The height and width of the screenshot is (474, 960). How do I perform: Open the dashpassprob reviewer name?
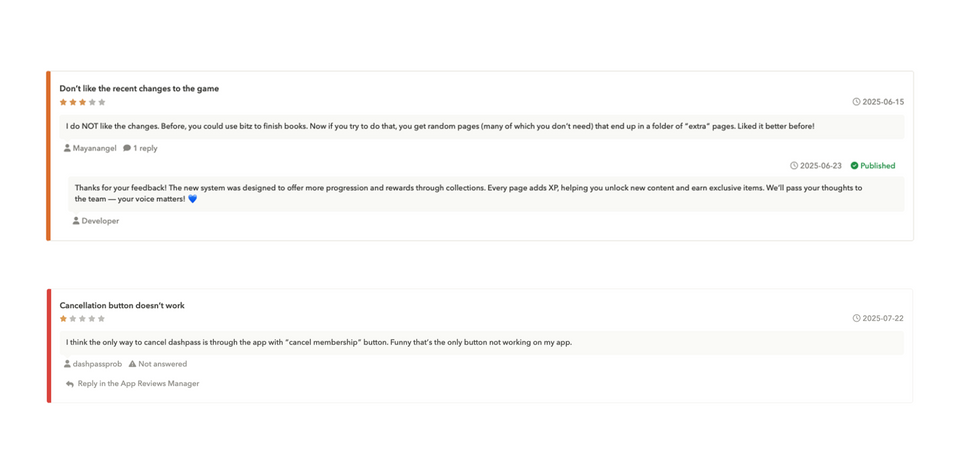(x=97, y=364)
